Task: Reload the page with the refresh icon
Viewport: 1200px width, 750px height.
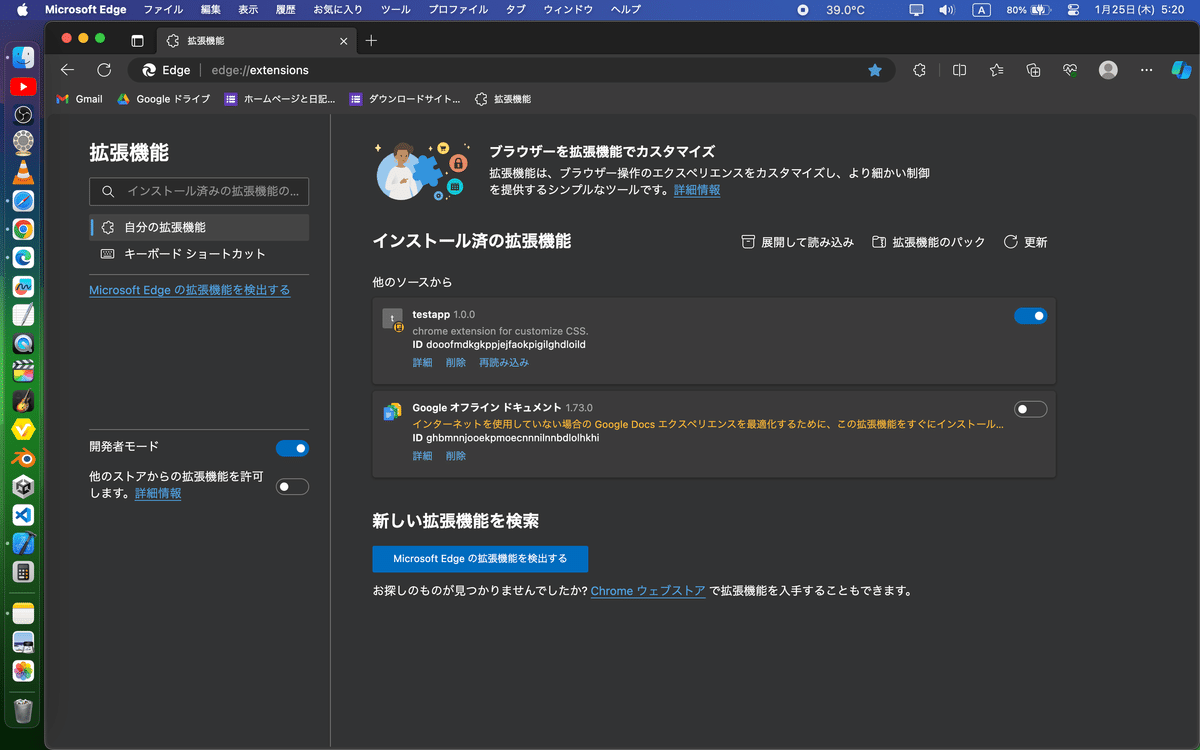Action: click(104, 70)
